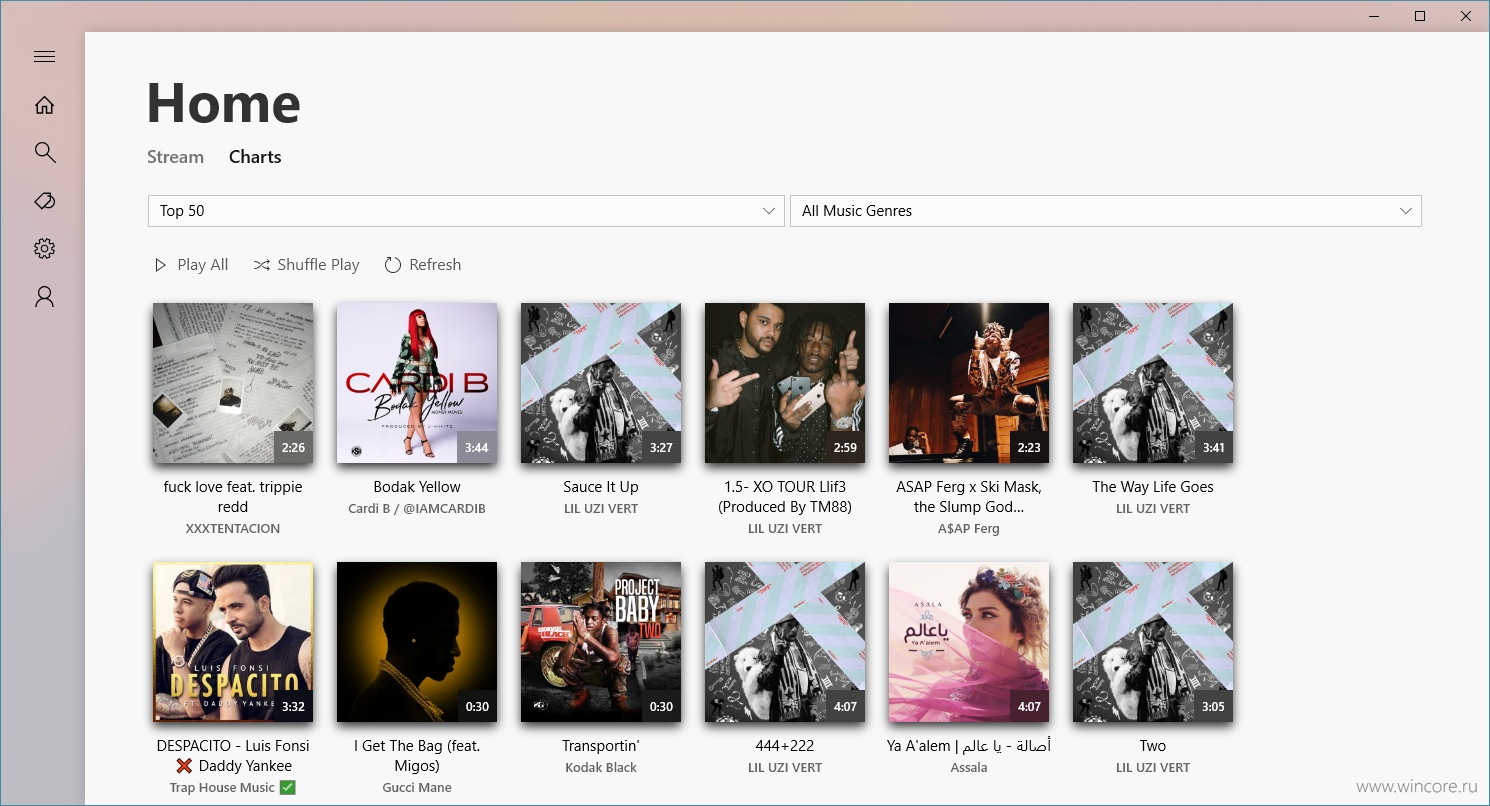This screenshot has height=806, width=1490.
Task: Open Search from the sidebar
Action: (44, 152)
